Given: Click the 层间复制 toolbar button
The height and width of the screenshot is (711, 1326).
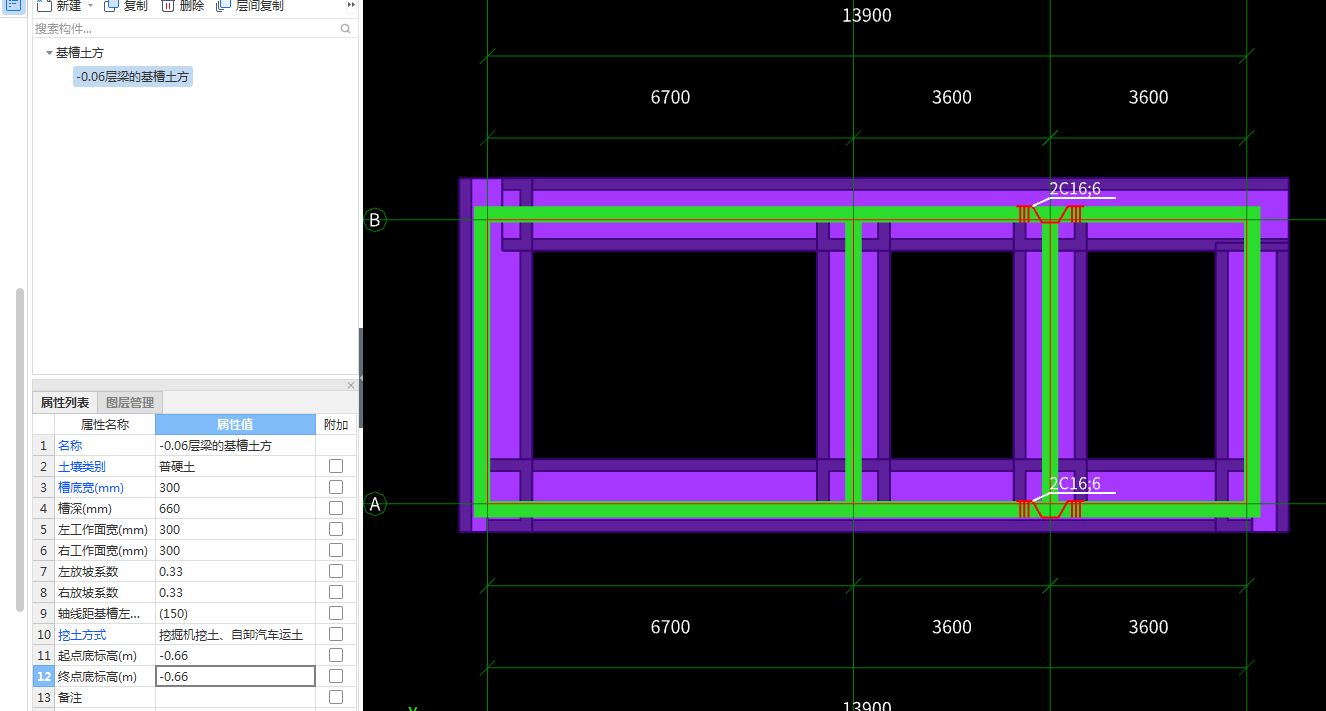Looking at the screenshot, I should click(x=249, y=5).
